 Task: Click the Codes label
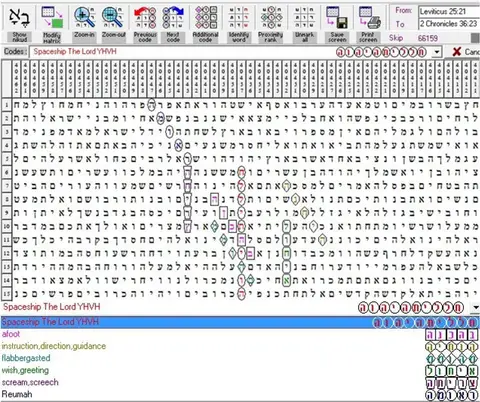pyautogui.click(x=15, y=52)
